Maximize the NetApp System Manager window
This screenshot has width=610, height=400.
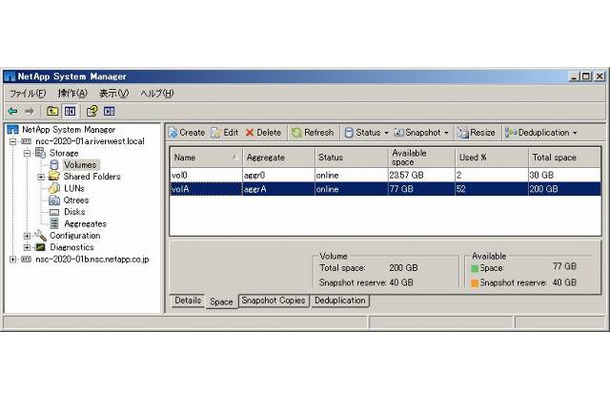pyautogui.click(x=586, y=77)
